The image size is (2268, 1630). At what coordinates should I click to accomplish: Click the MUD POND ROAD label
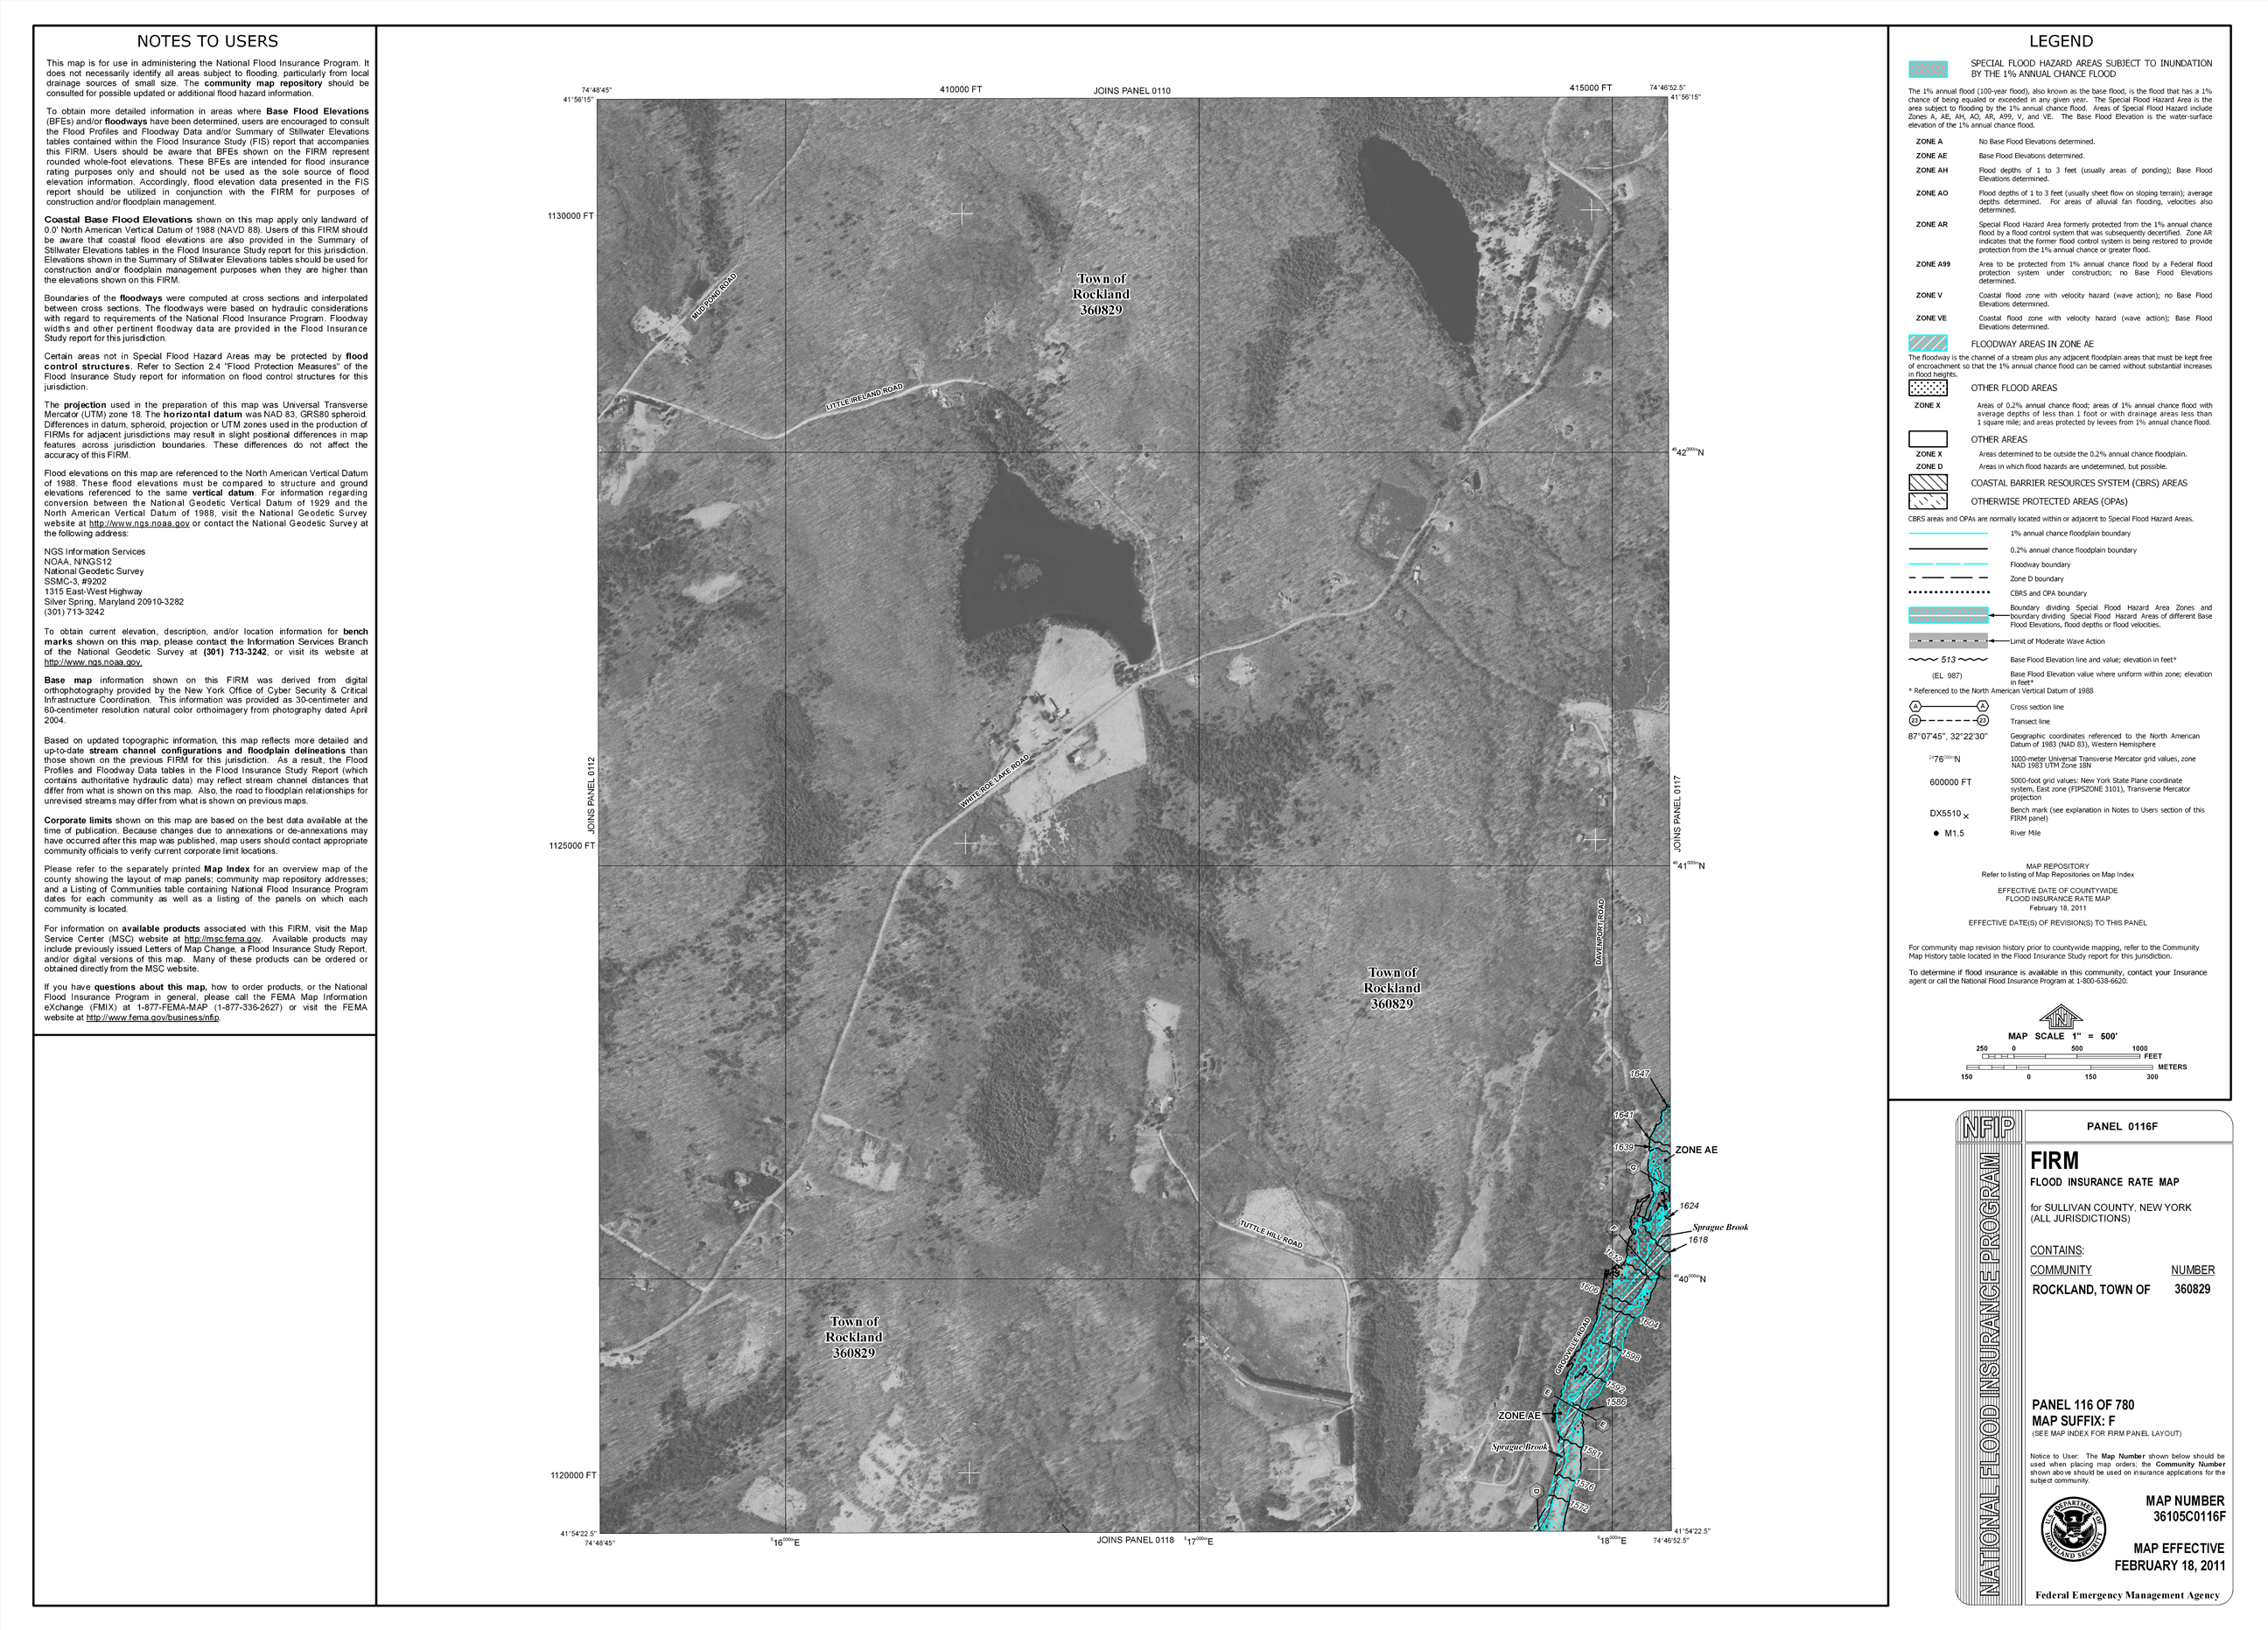(x=714, y=296)
